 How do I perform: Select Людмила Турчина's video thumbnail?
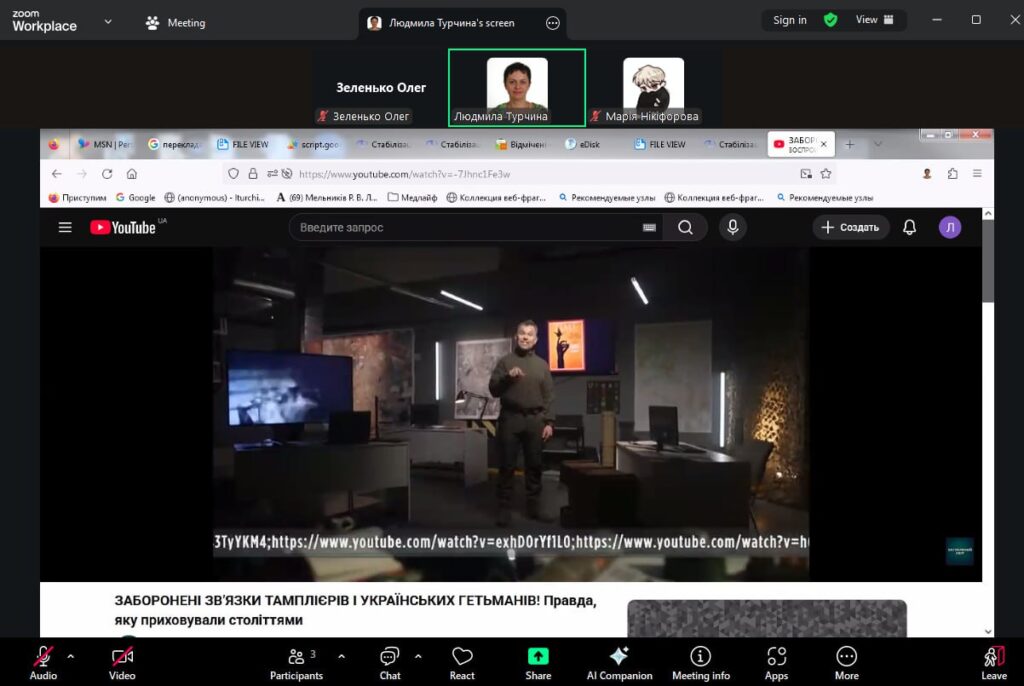(x=516, y=87)
